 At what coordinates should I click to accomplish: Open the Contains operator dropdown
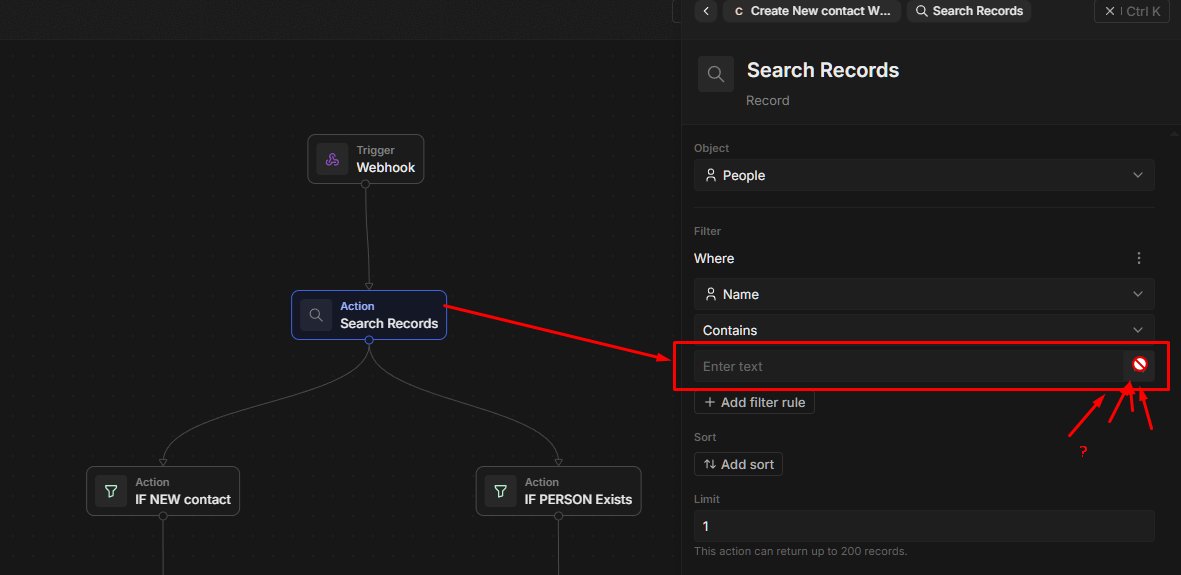click(924, 330)
